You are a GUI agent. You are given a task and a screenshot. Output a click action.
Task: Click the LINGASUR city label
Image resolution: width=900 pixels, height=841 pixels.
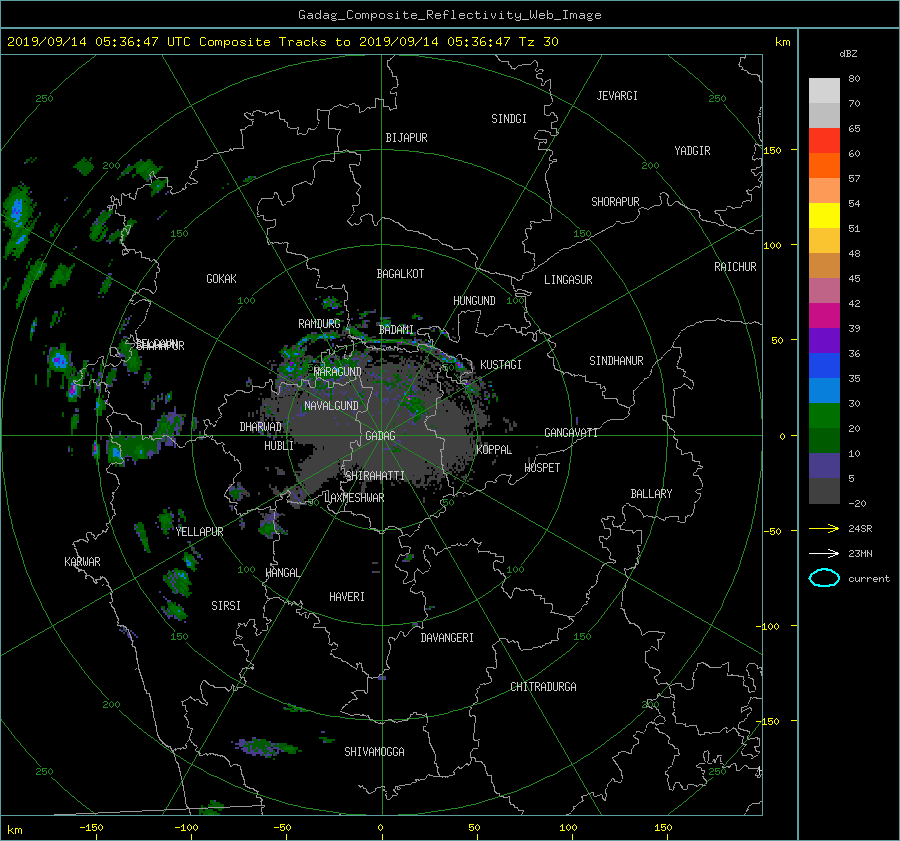point(568,280)
